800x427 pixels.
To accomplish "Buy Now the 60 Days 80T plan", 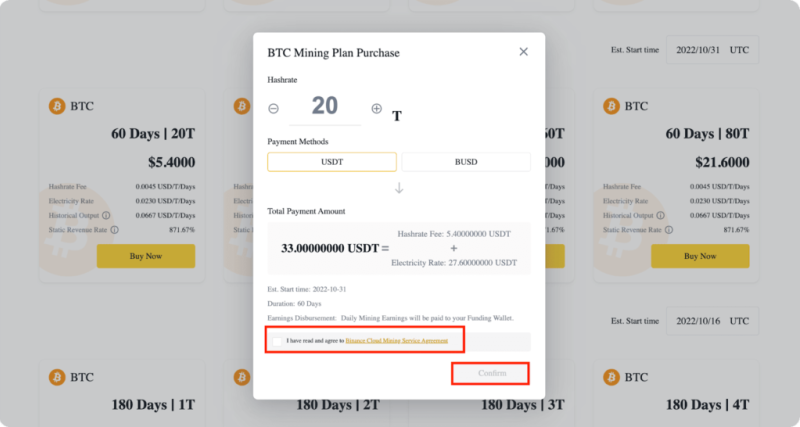I will coord(700,256).
